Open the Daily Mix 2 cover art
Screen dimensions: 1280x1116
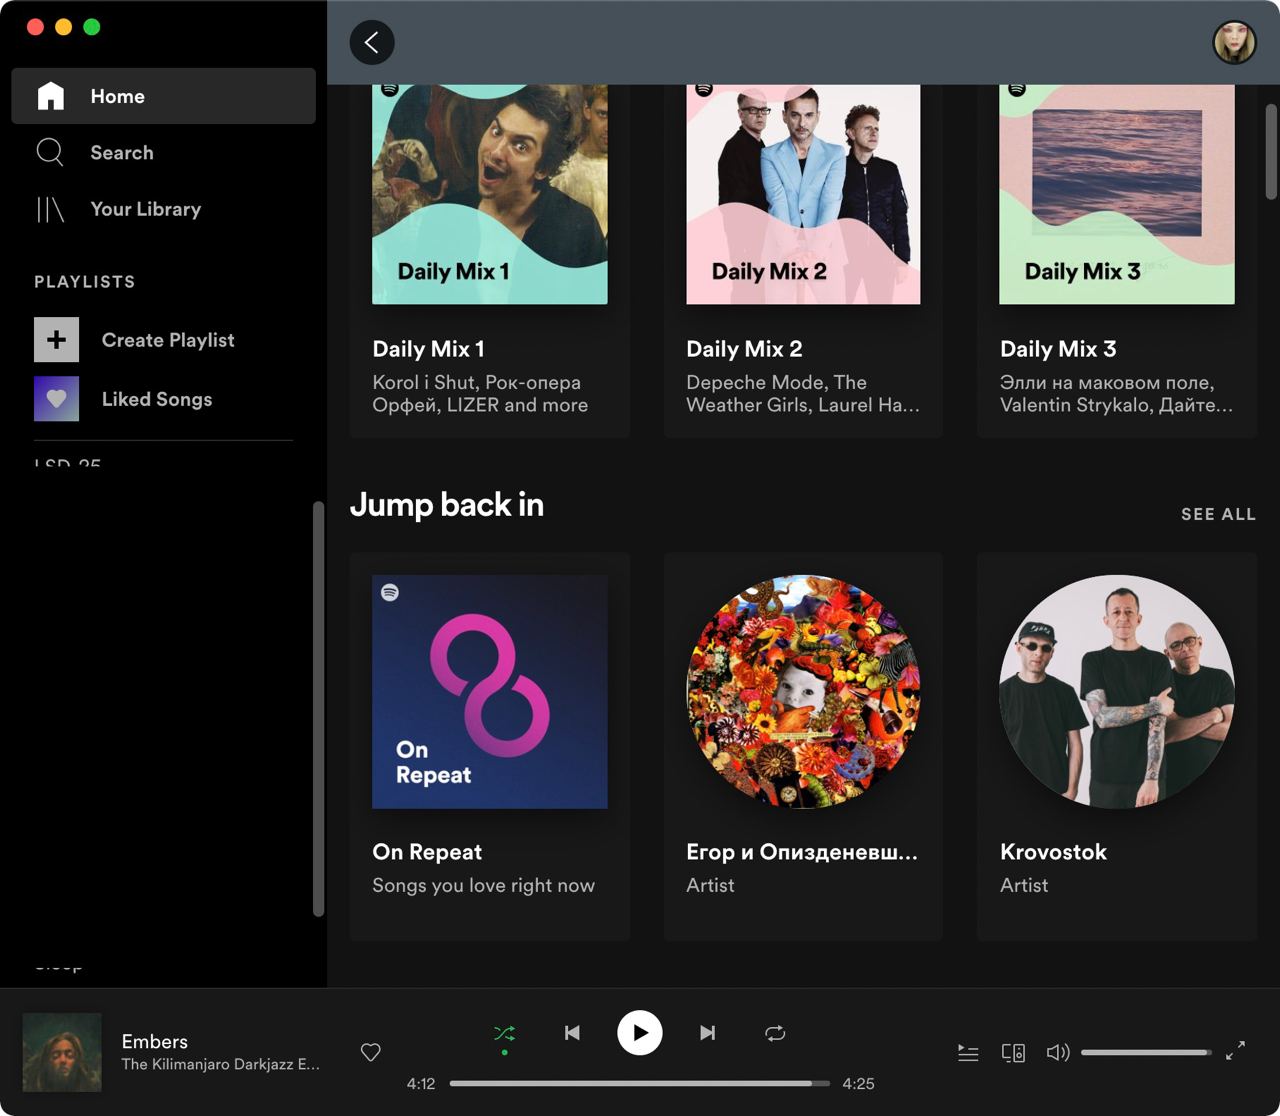[x=803, y=194]
